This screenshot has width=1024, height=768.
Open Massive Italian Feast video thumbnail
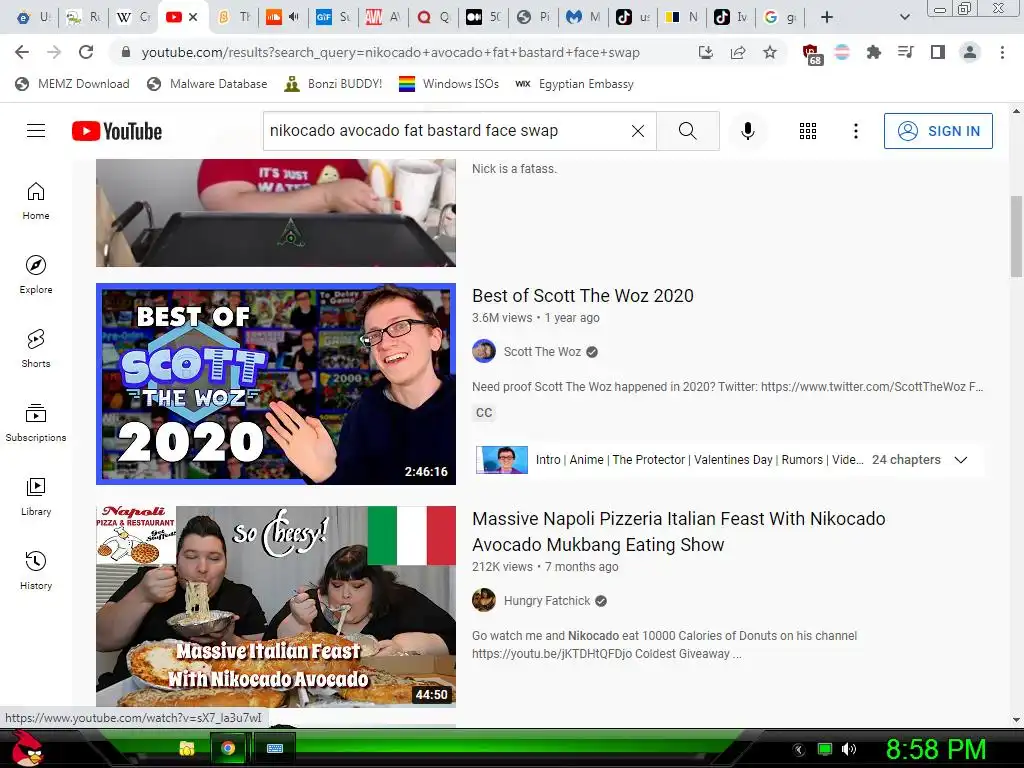pyautogui.click(x=276, y=606)
